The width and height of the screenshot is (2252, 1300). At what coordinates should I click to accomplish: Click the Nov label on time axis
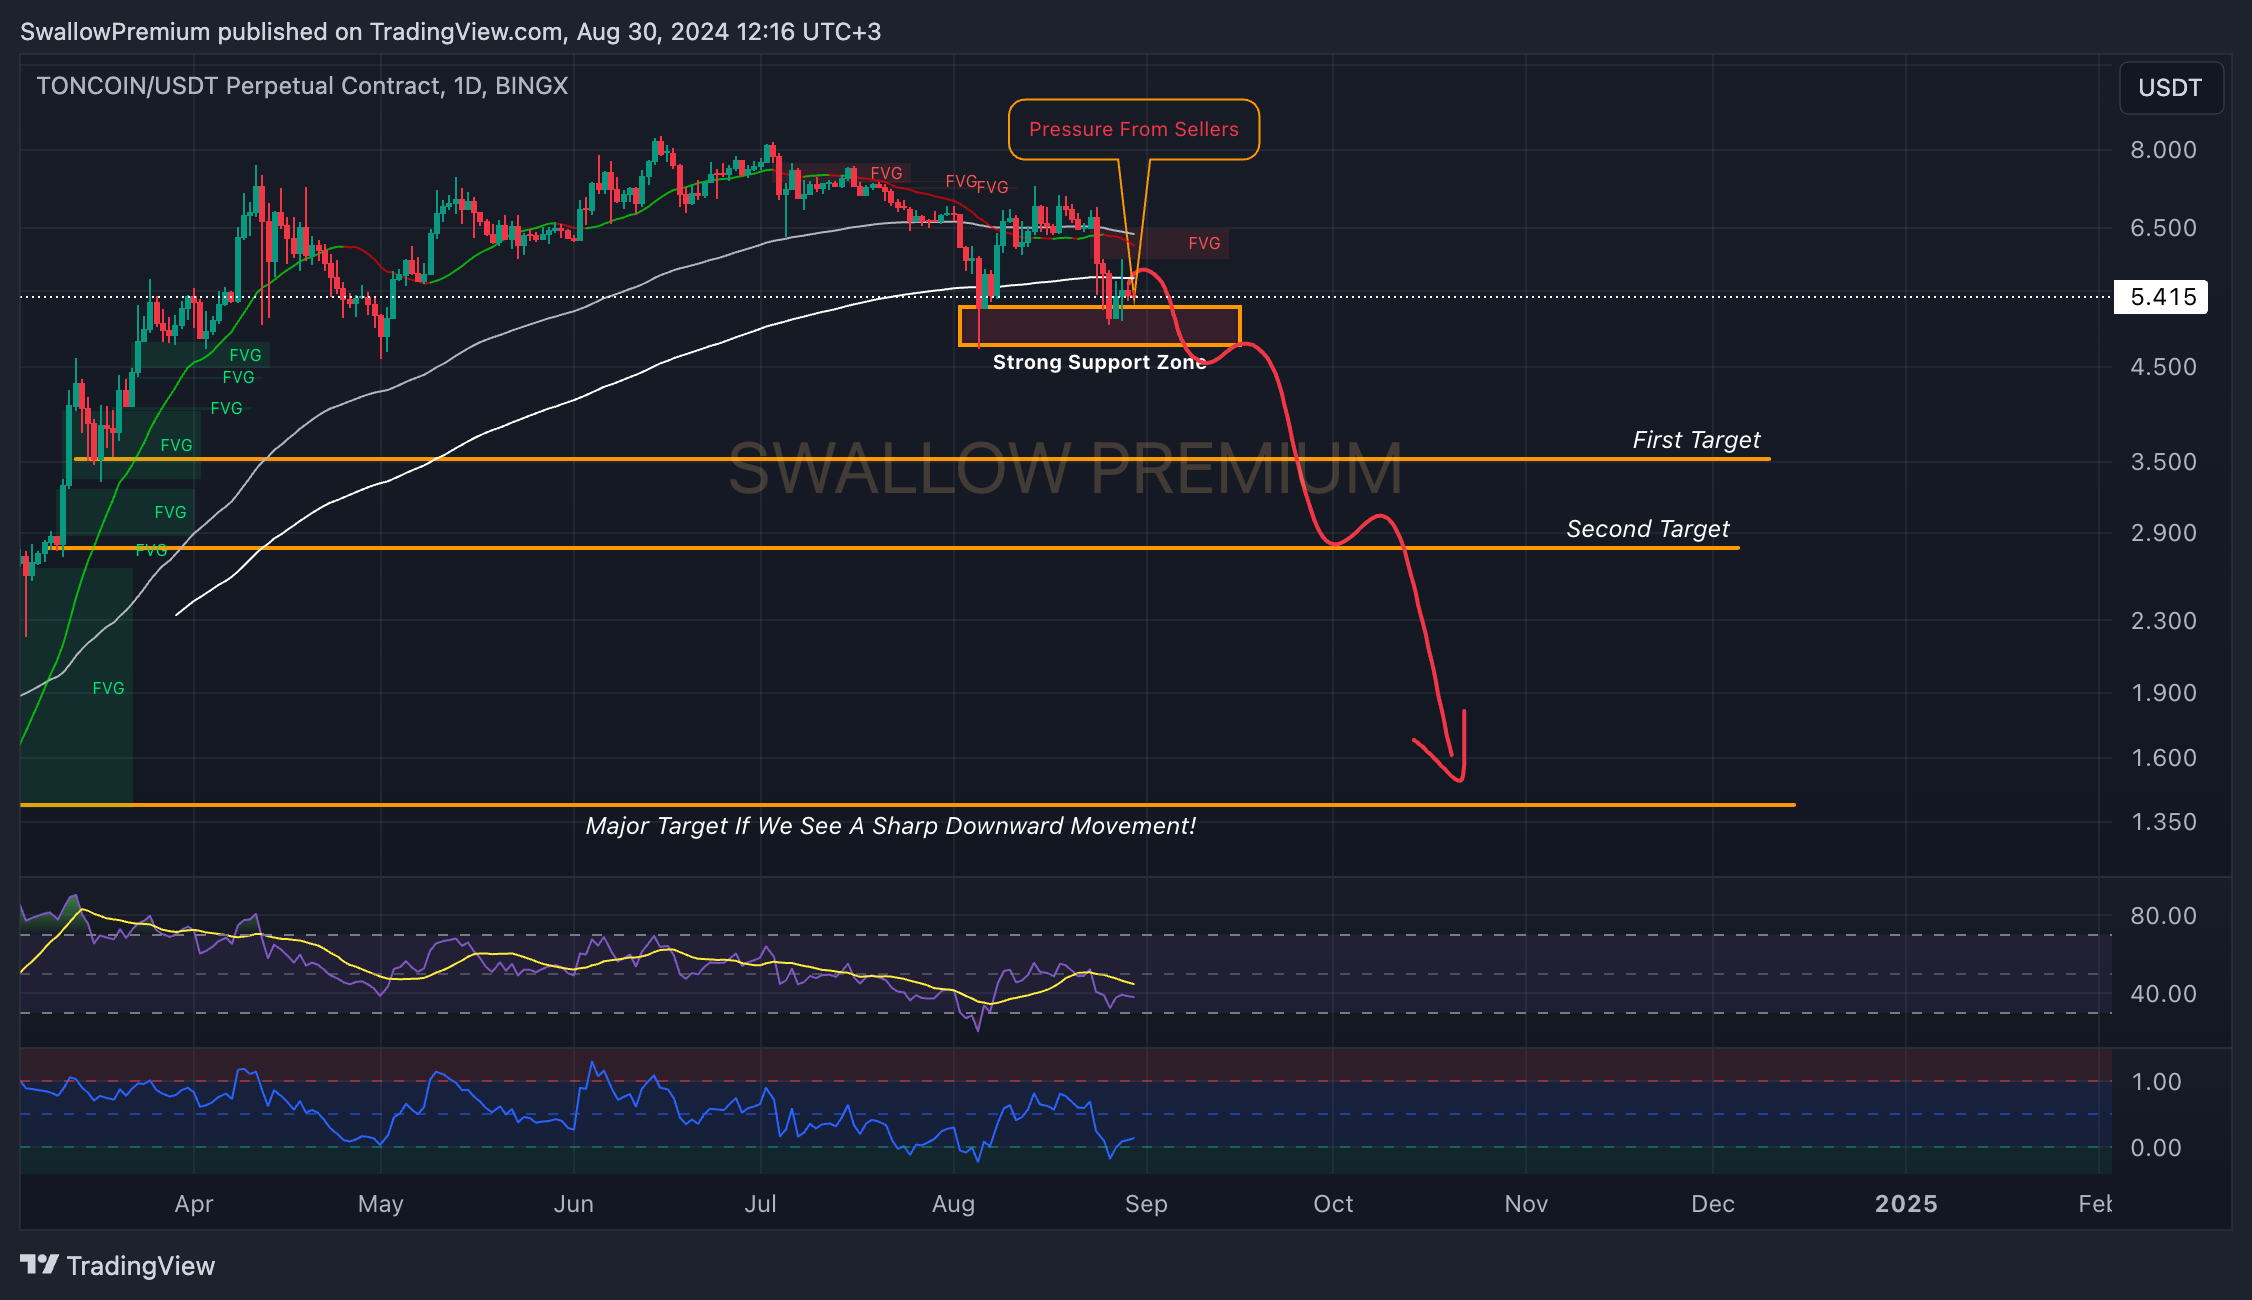pos(1526,1204)
